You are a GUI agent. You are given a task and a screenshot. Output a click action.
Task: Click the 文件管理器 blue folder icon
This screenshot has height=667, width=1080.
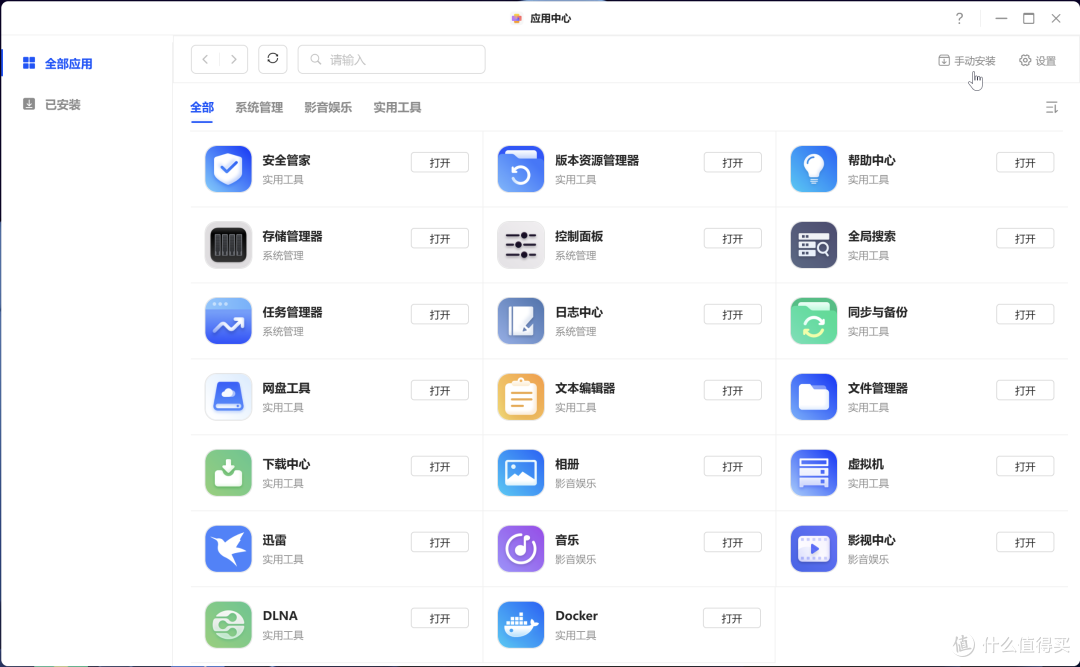tap(813, 397)
